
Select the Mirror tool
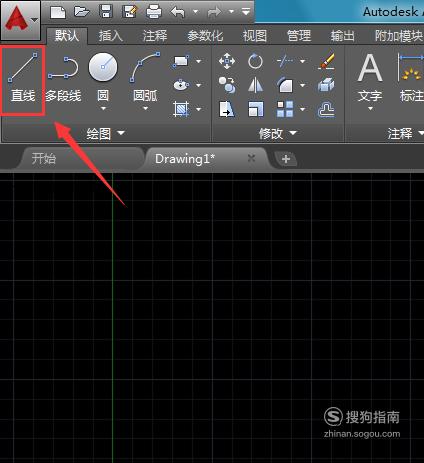point(255,85)
